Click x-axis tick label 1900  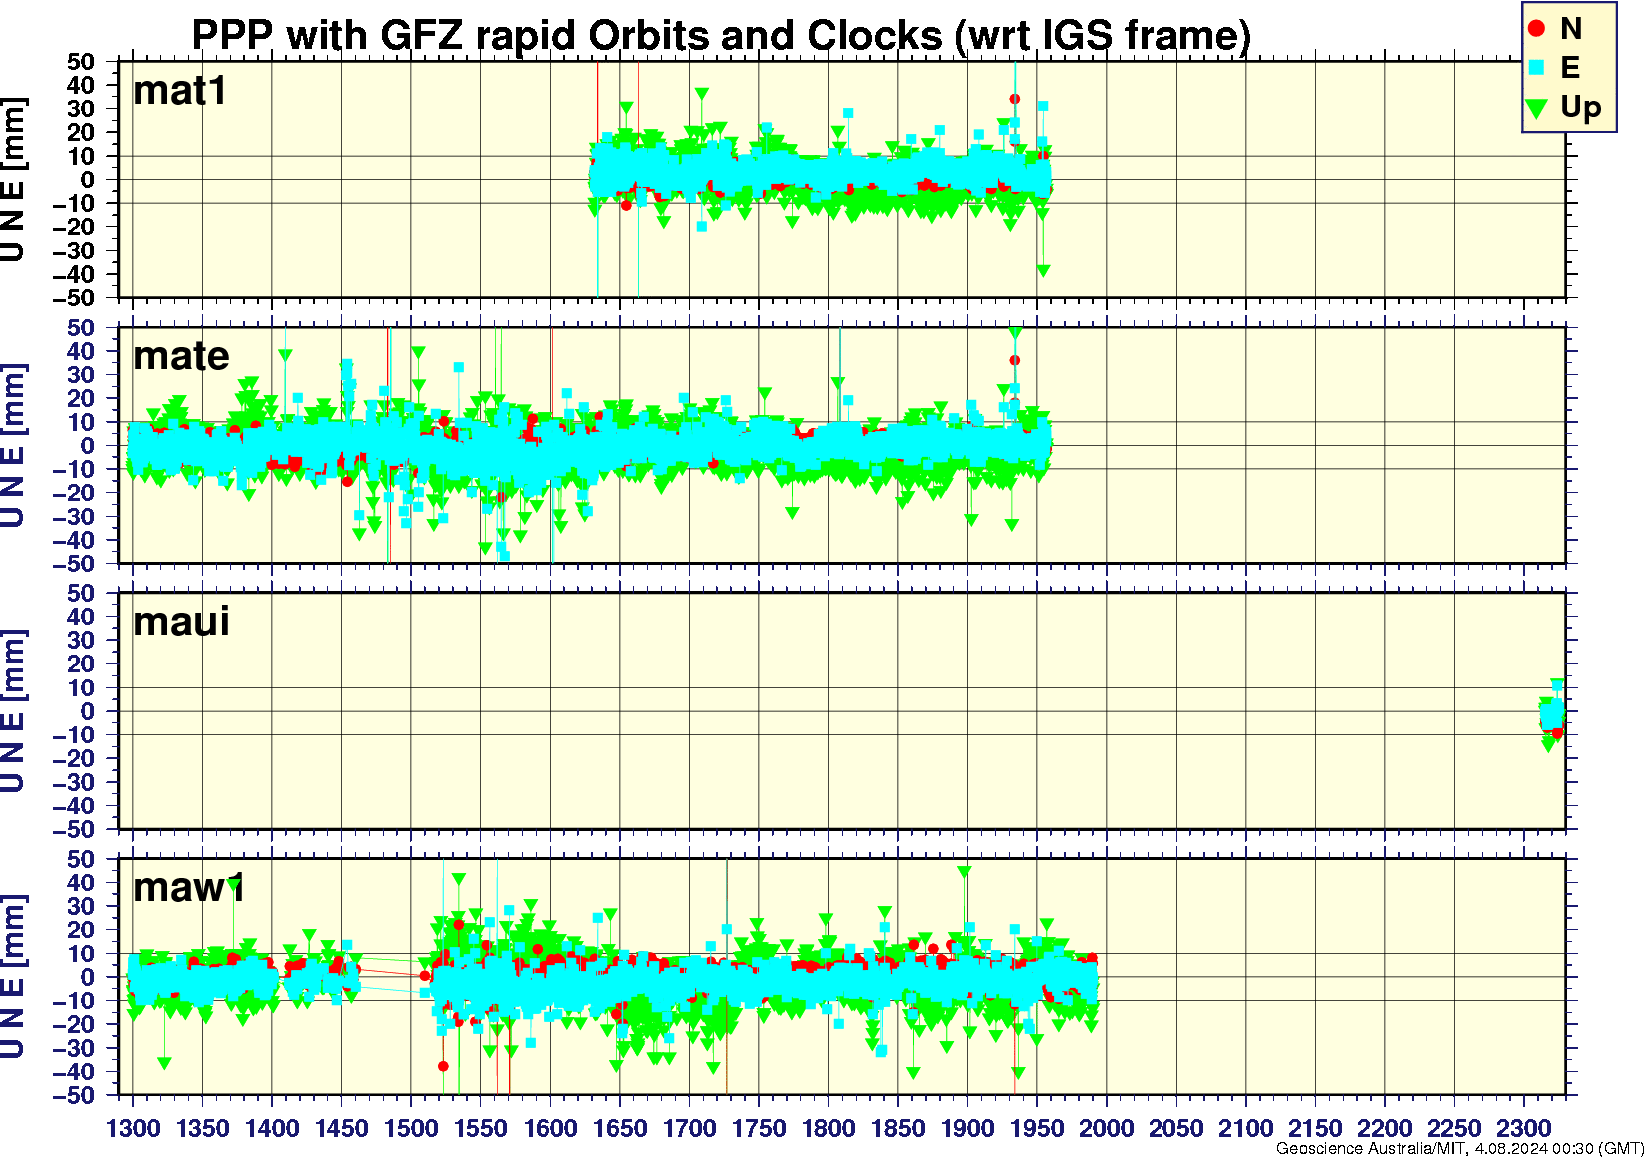pyautogui.click(x=967, y=1128)
